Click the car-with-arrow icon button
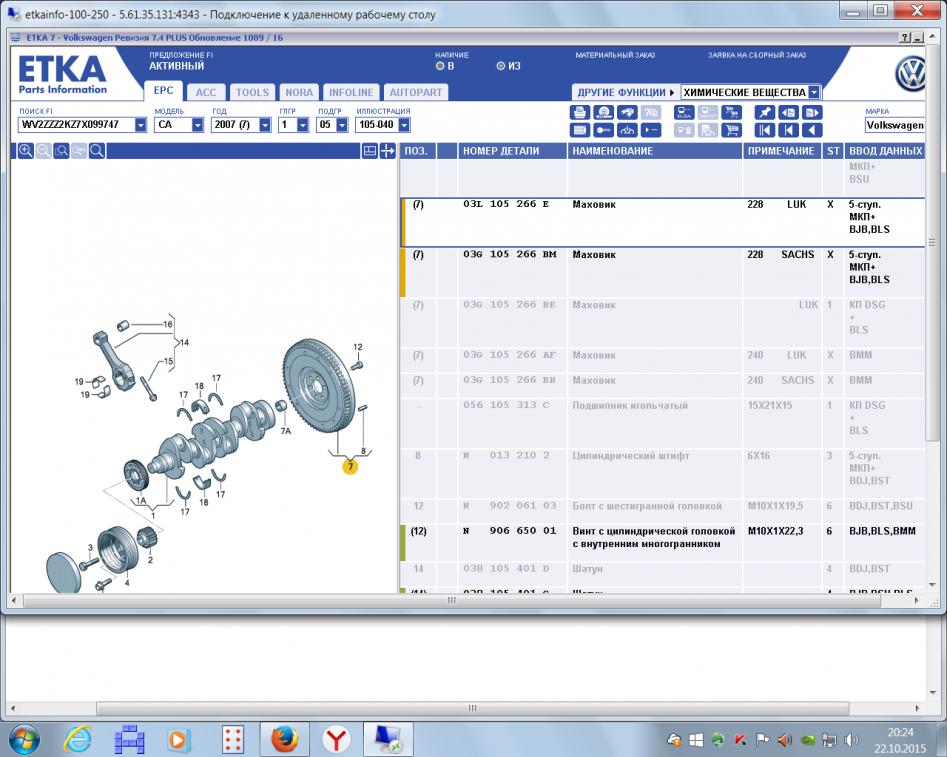Screen dimensions: 947x757 [627, 130]
